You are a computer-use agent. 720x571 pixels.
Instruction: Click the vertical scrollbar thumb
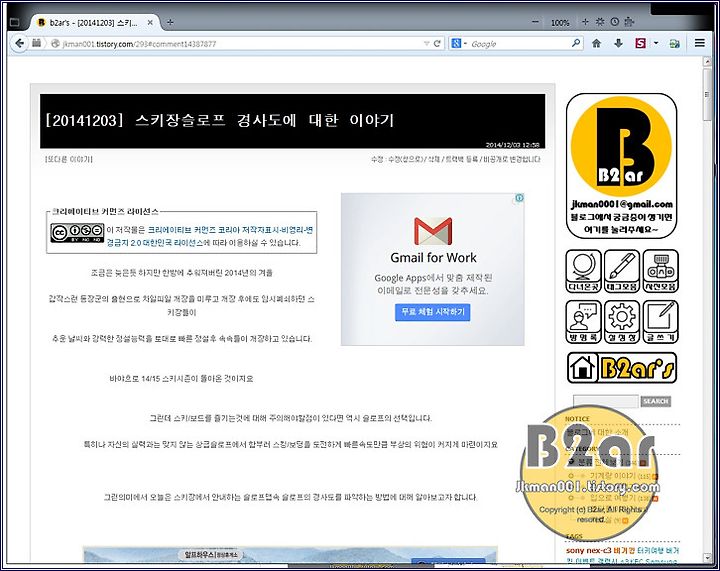click(x=708, y=94)
